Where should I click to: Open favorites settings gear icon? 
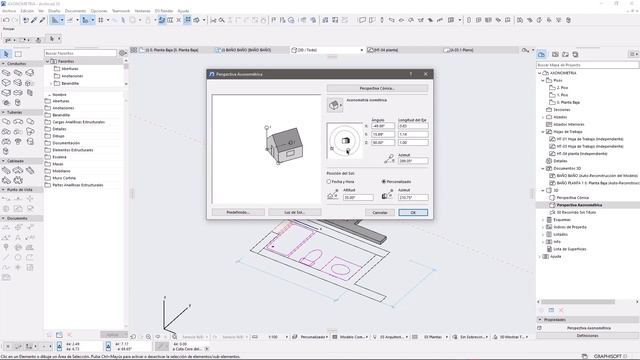122,53
